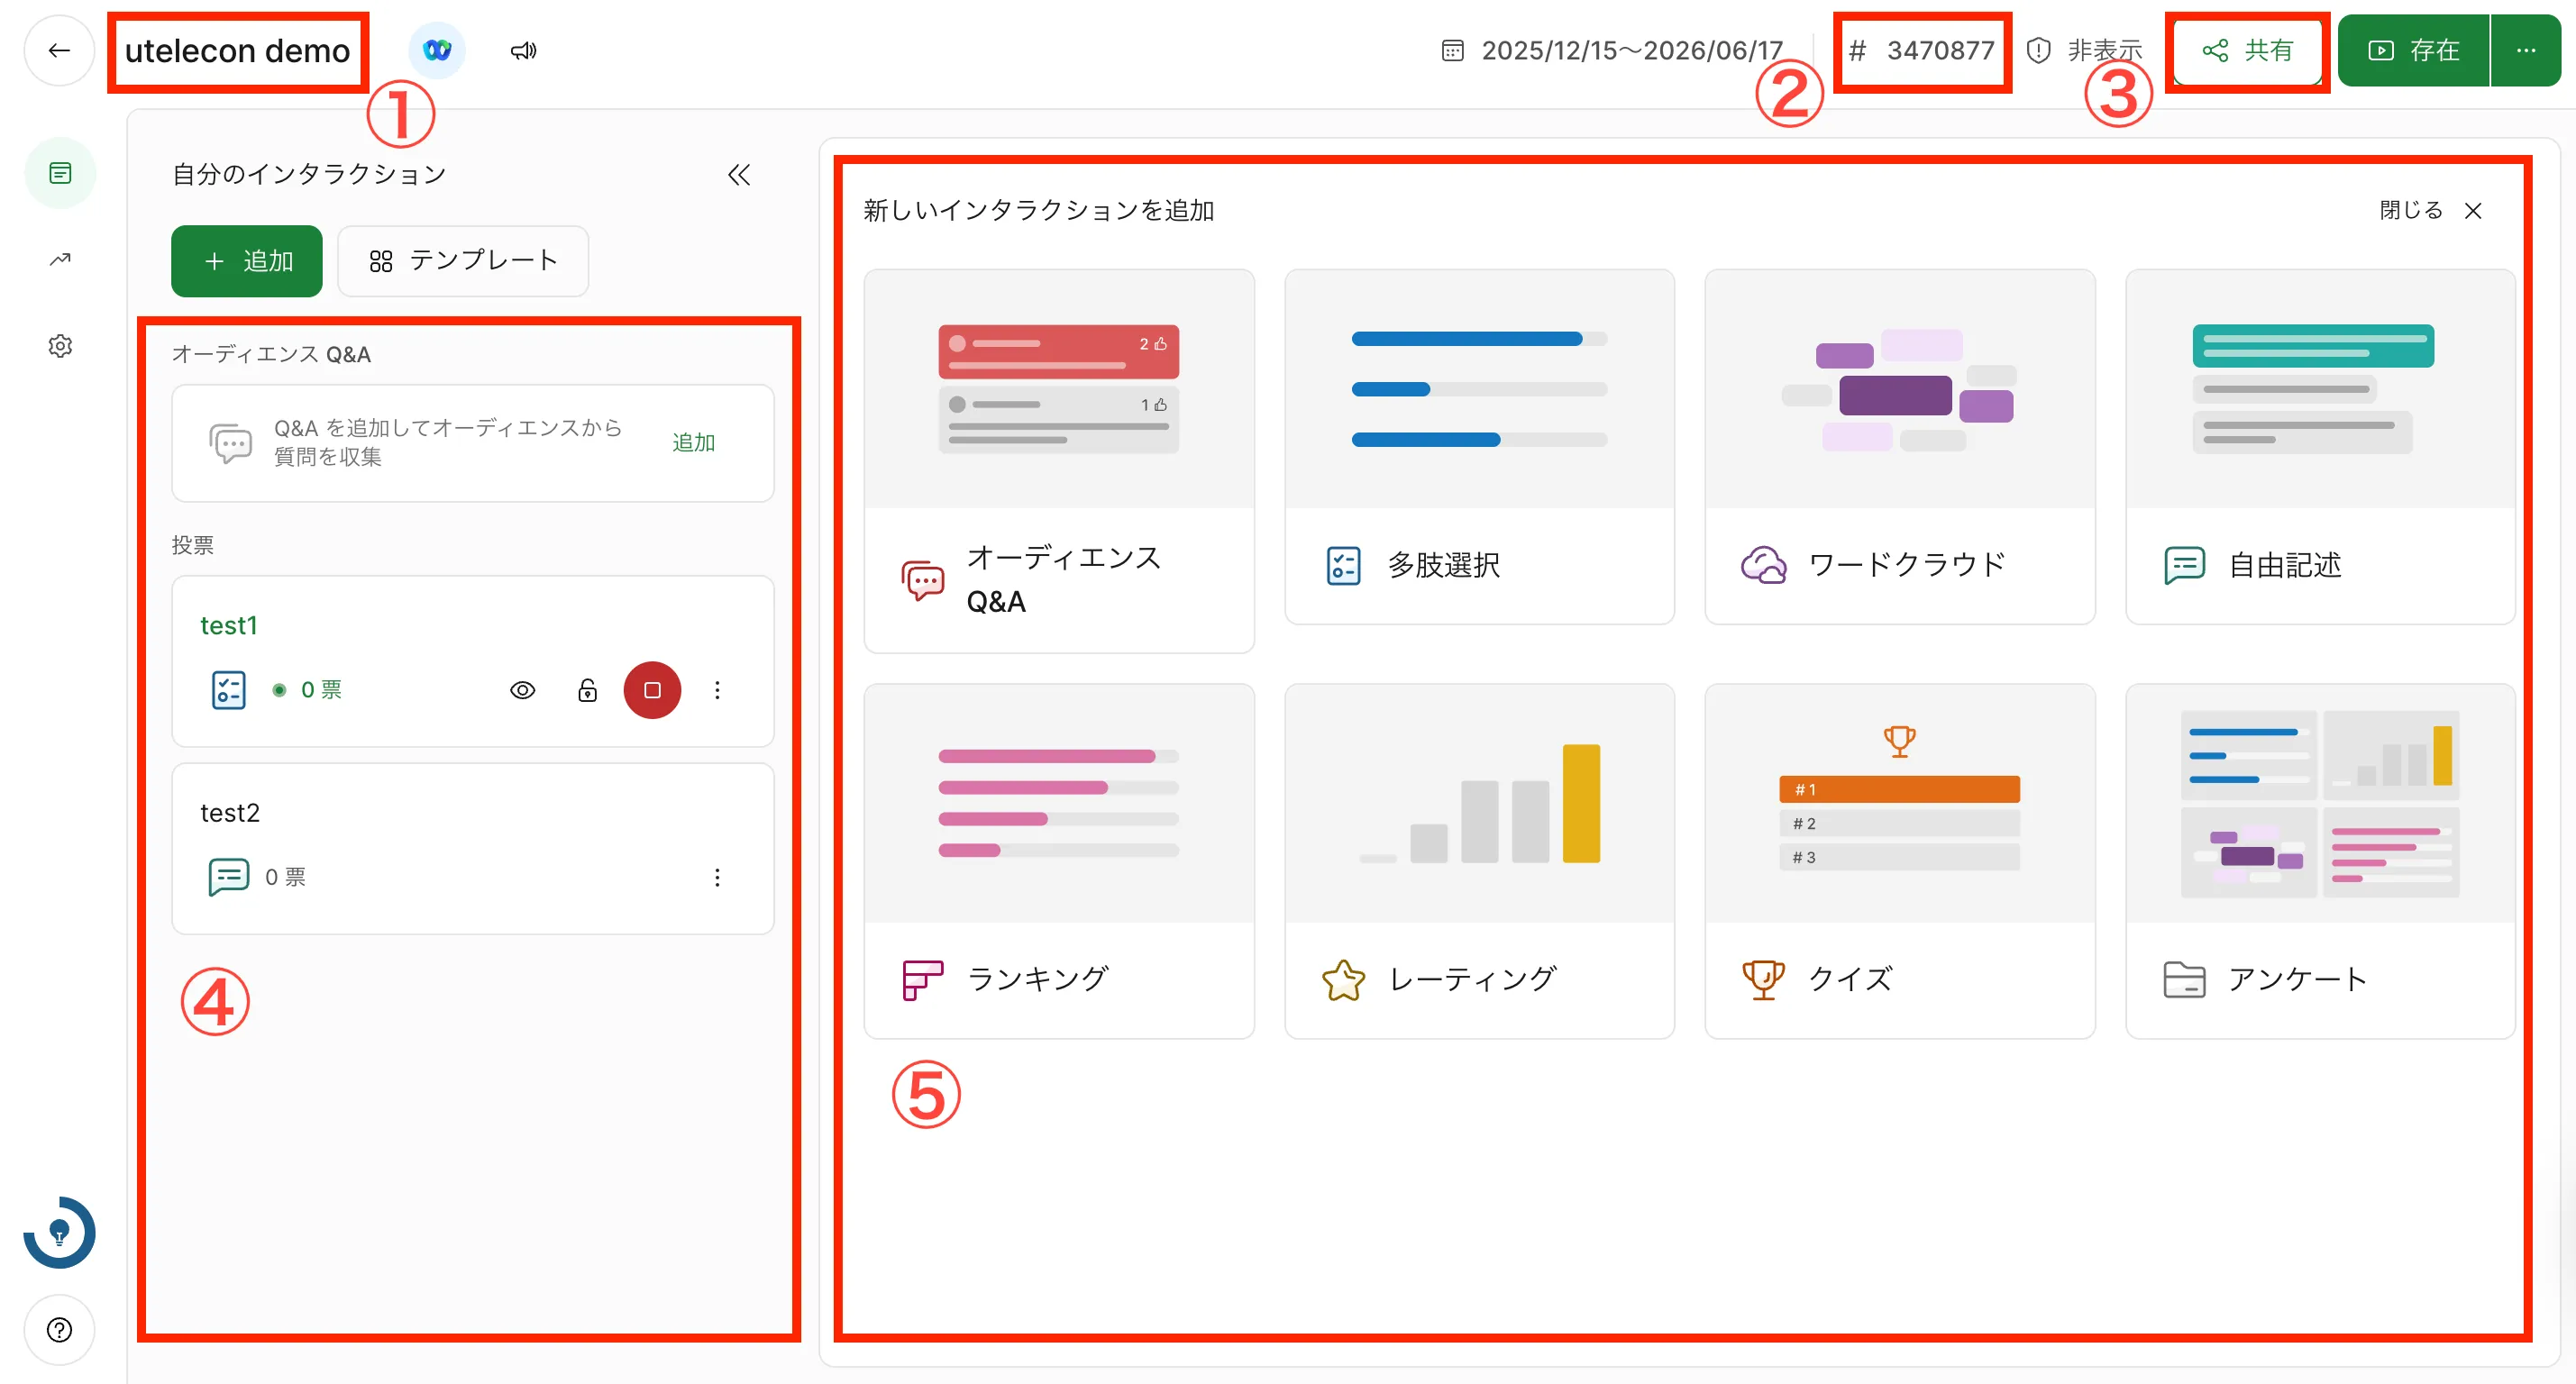Select the interactions list tab in sidebar
Viewport: 2576px width, 1384px height.
tap(60, 173)
